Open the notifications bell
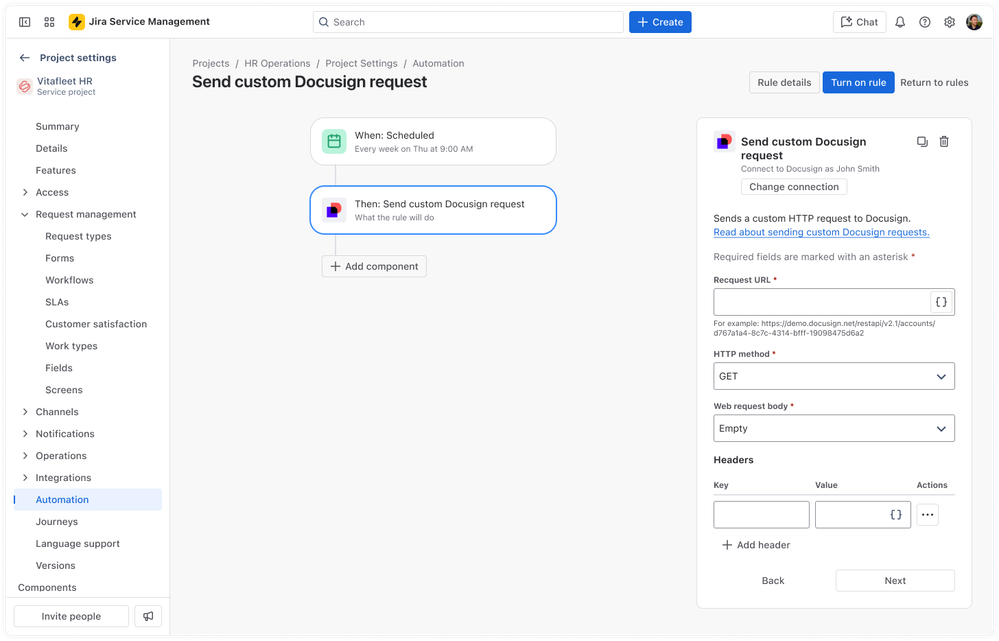This screenshot has width=999, height=641. [x=900, y=21]
